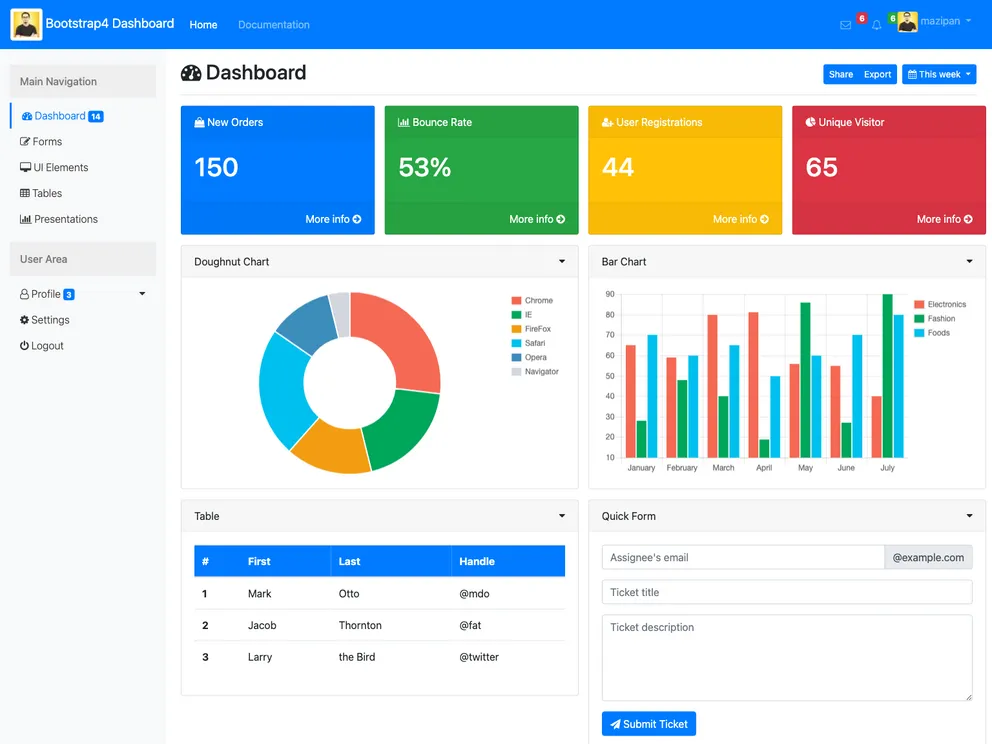Switch to the Documentation menu item

[x=273, y=24]
